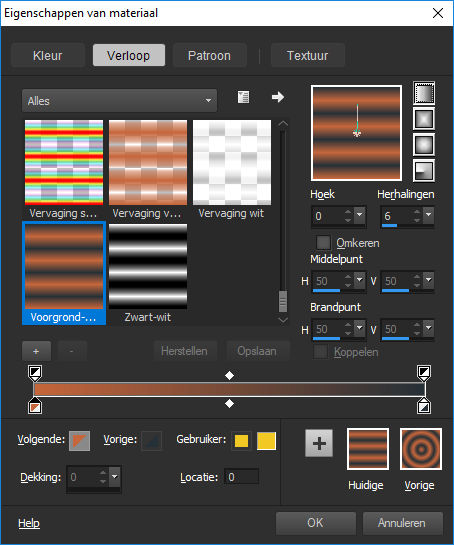Click the Brandpunt V input field

[397, 329]
